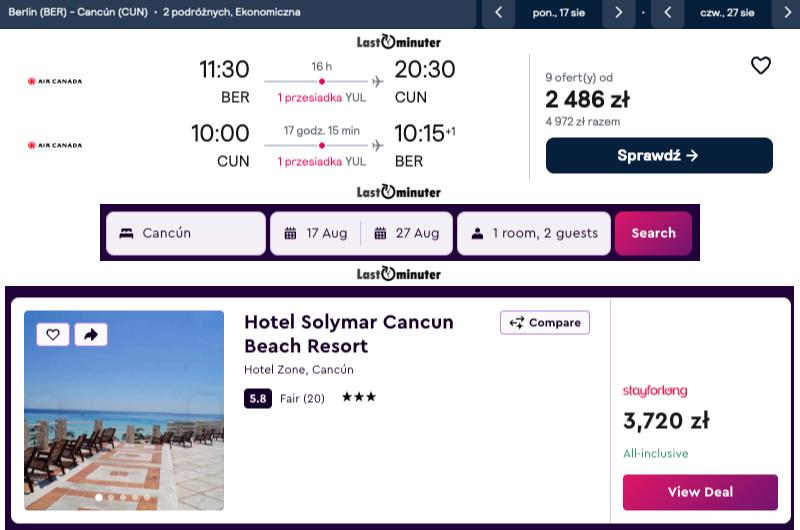Favorite Hotel Solymar with the heart icon

[x=53, y=335]
